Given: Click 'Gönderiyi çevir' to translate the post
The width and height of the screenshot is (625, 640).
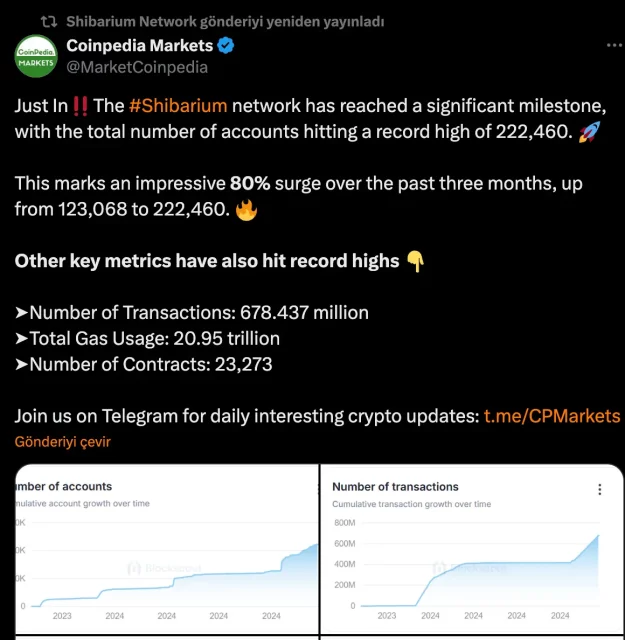Looking at the screenshot, I should [x=63, y=442].
